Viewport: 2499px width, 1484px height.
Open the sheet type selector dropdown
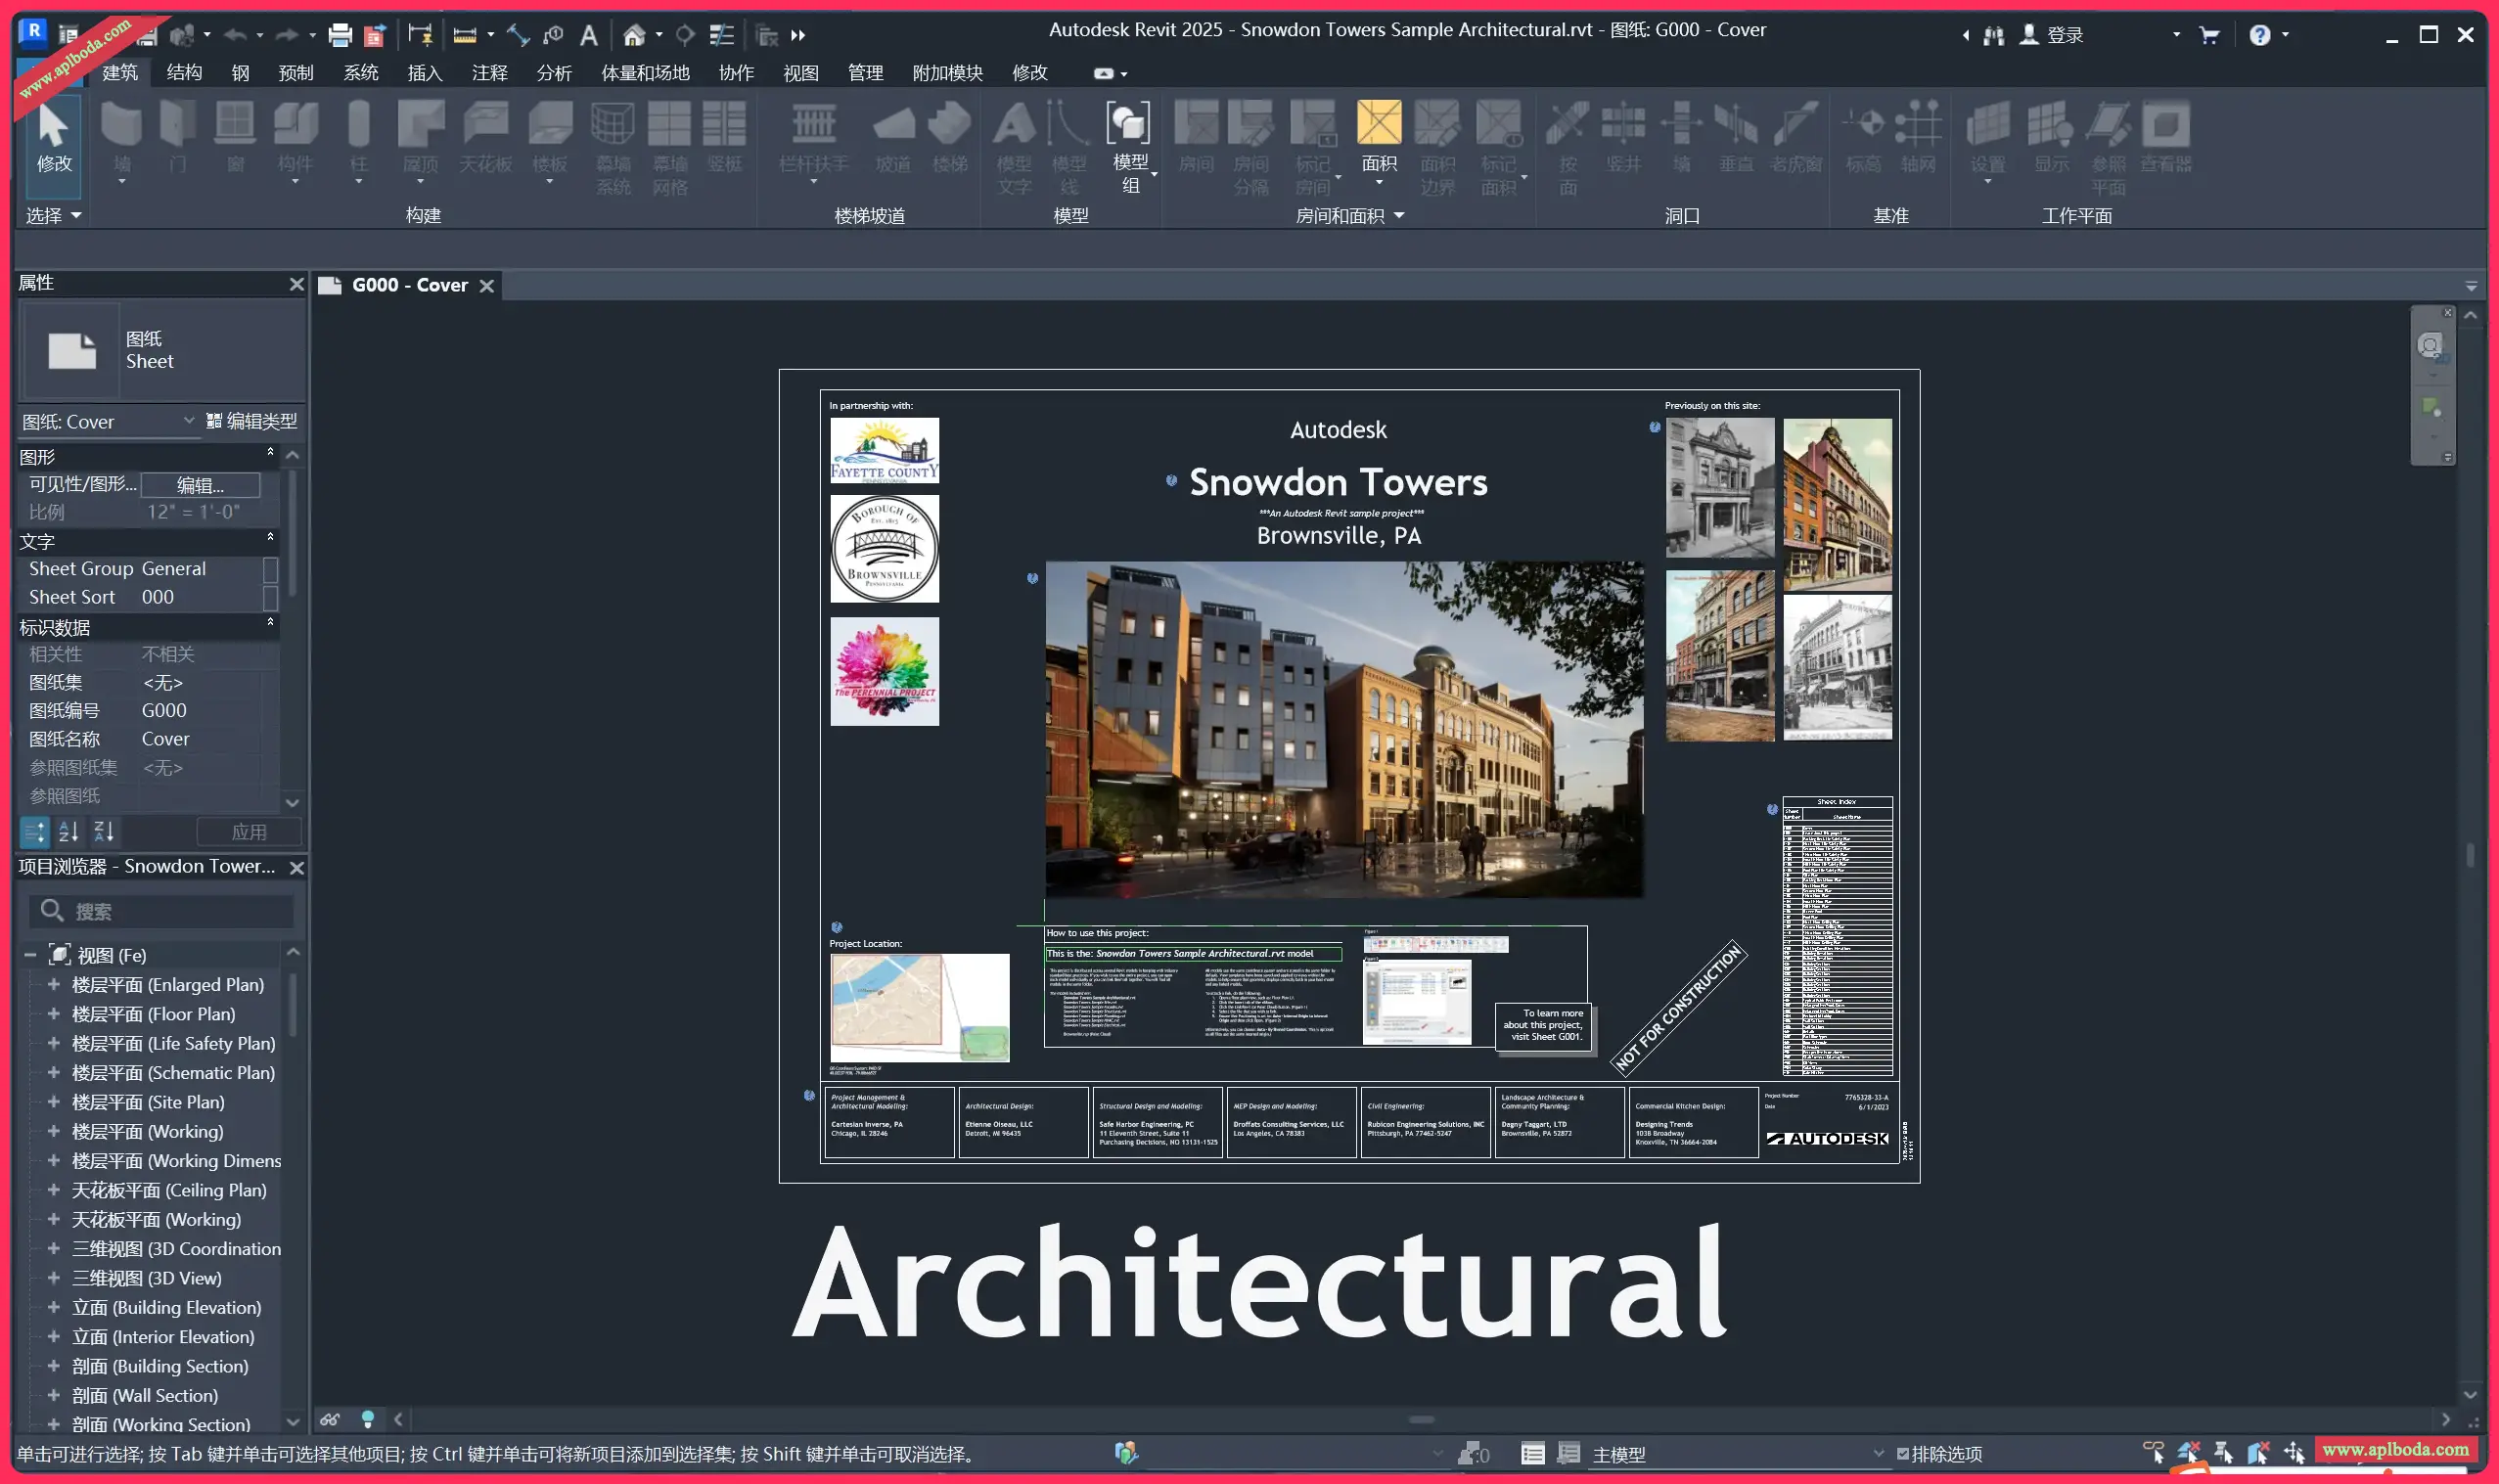(188, 421)
